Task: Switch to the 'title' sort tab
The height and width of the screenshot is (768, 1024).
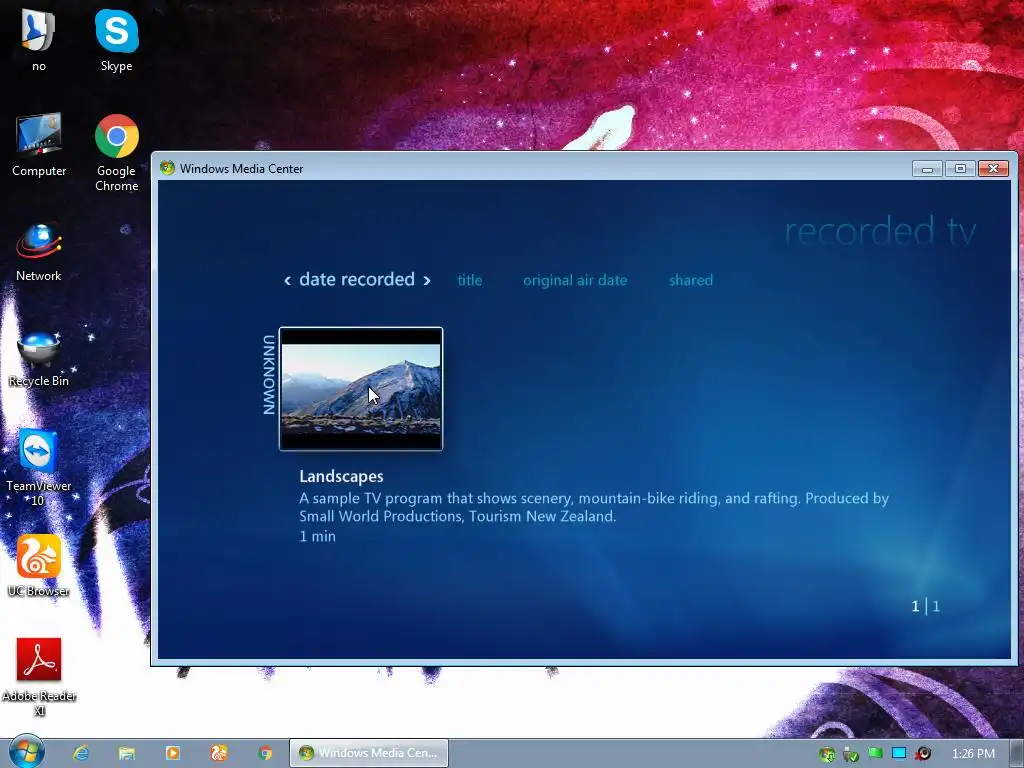Action: pyautogui.click(x=470, y=280)
